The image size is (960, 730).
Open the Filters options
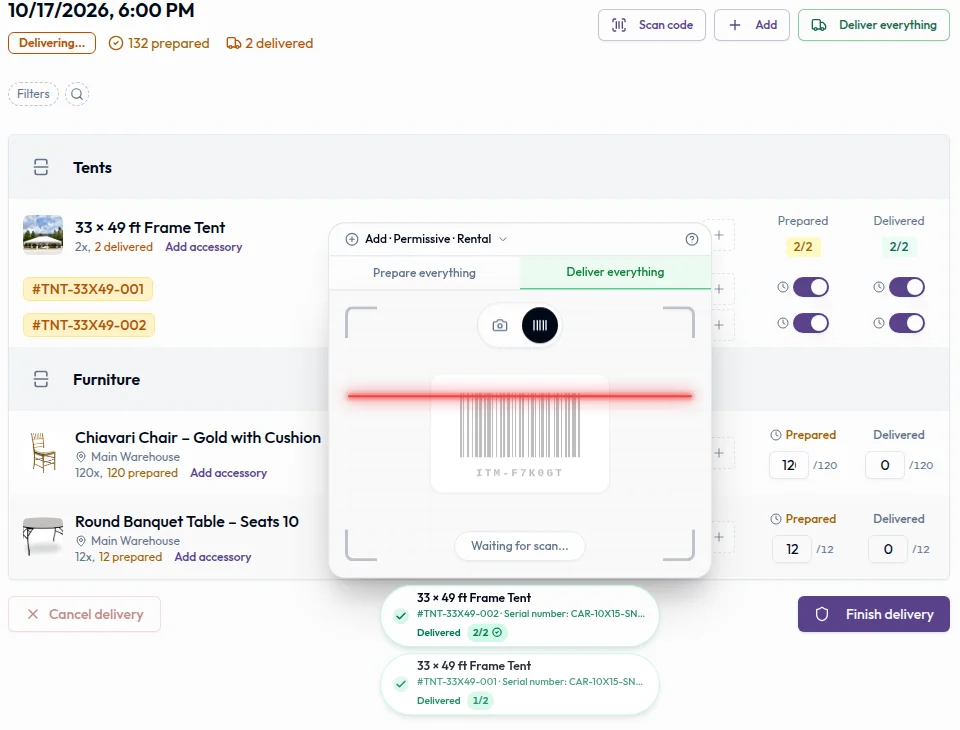33,94
